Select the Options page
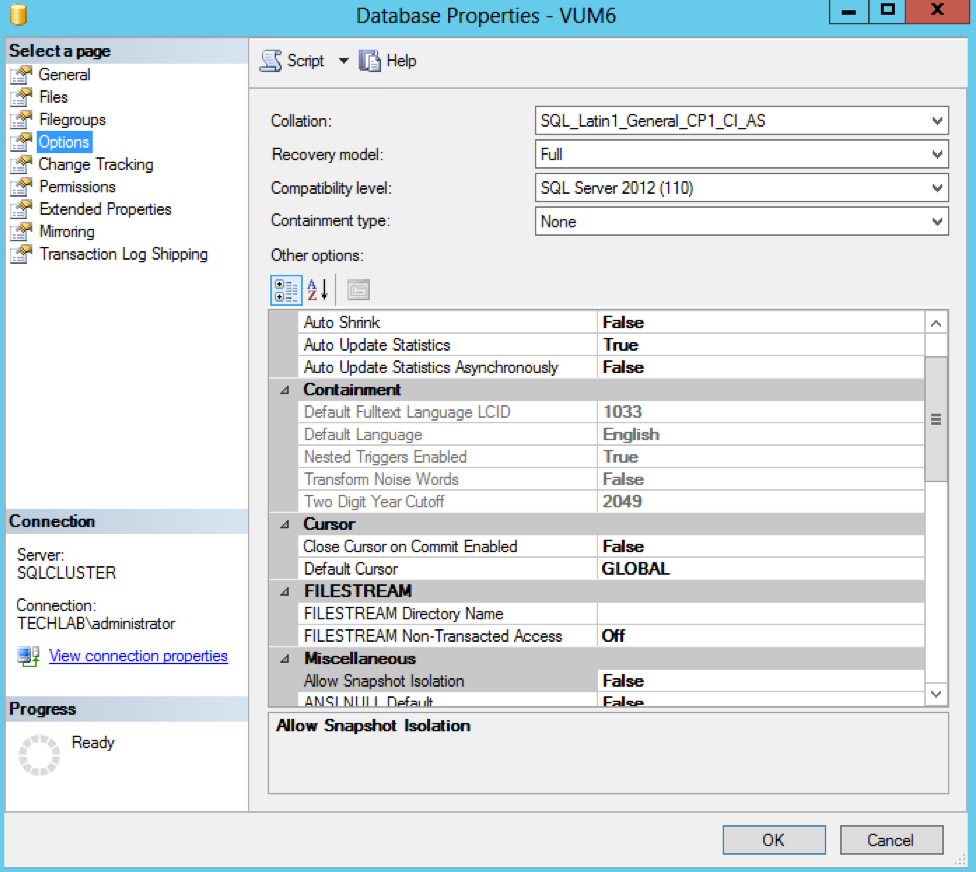The image size is (976, 872). pyautogui.click(x=64, y=142)
